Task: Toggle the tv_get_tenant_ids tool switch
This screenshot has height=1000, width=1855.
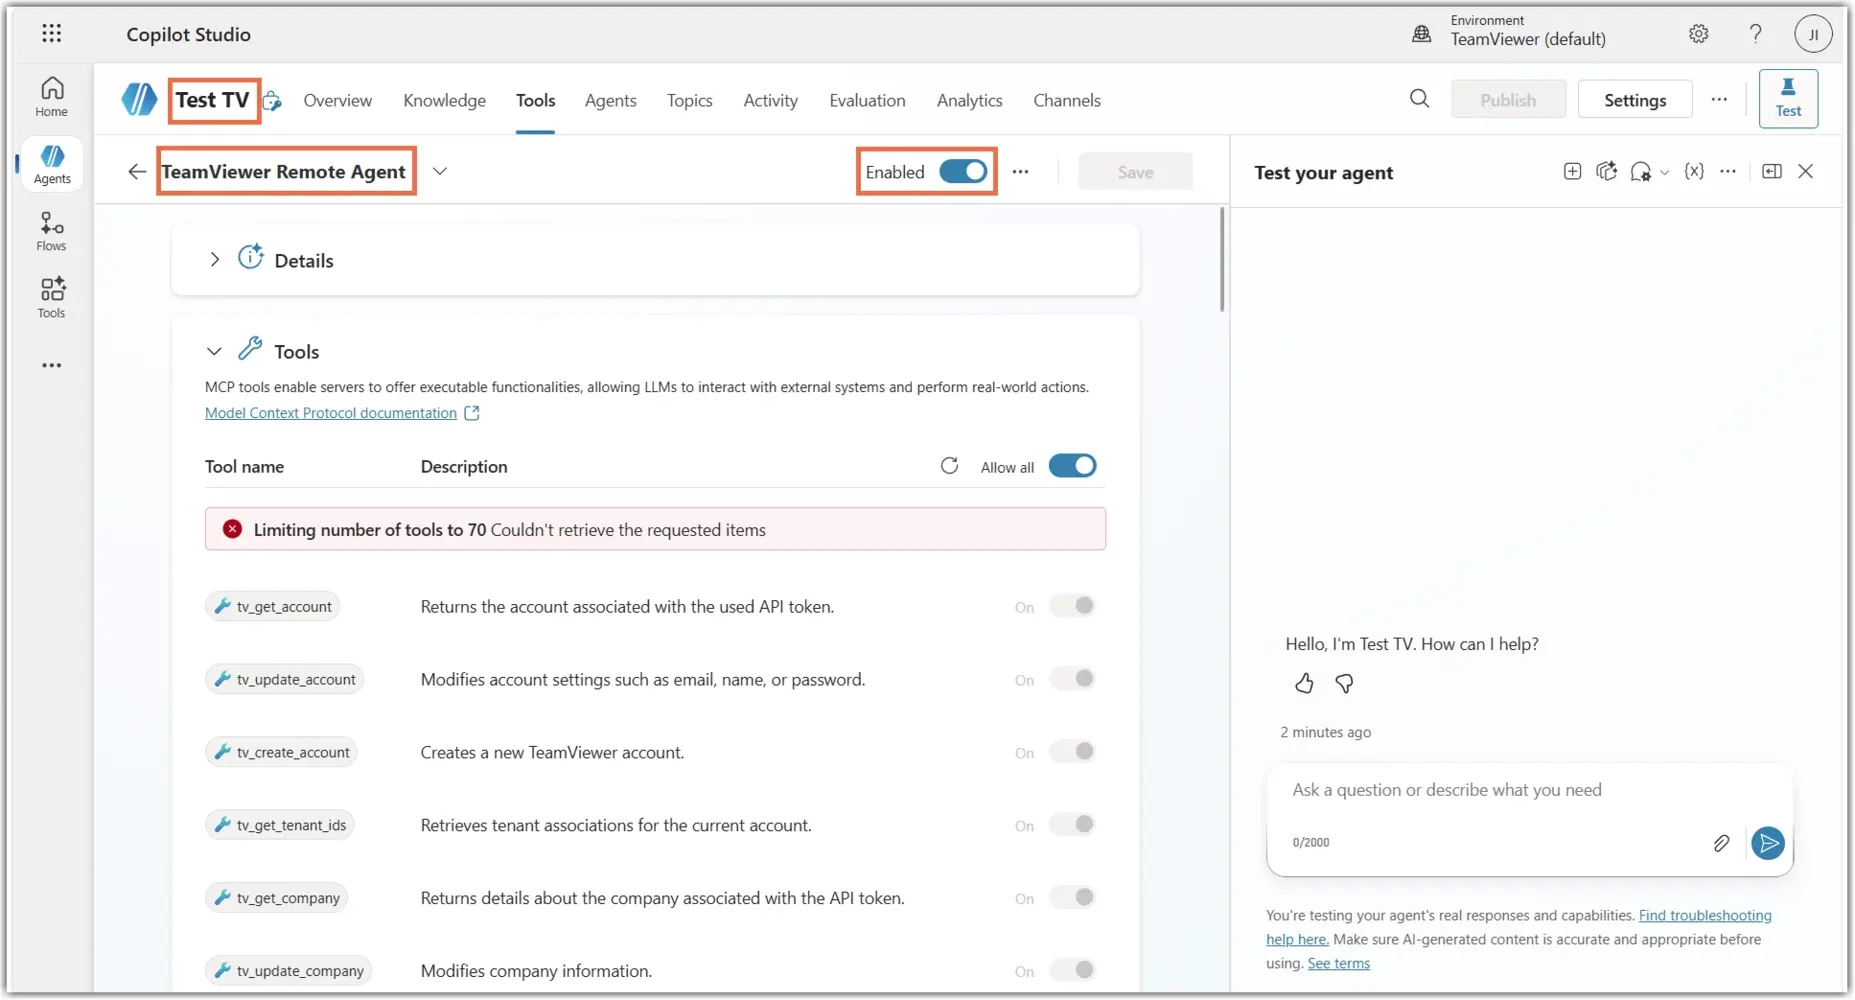Action: pos(1072,825)
